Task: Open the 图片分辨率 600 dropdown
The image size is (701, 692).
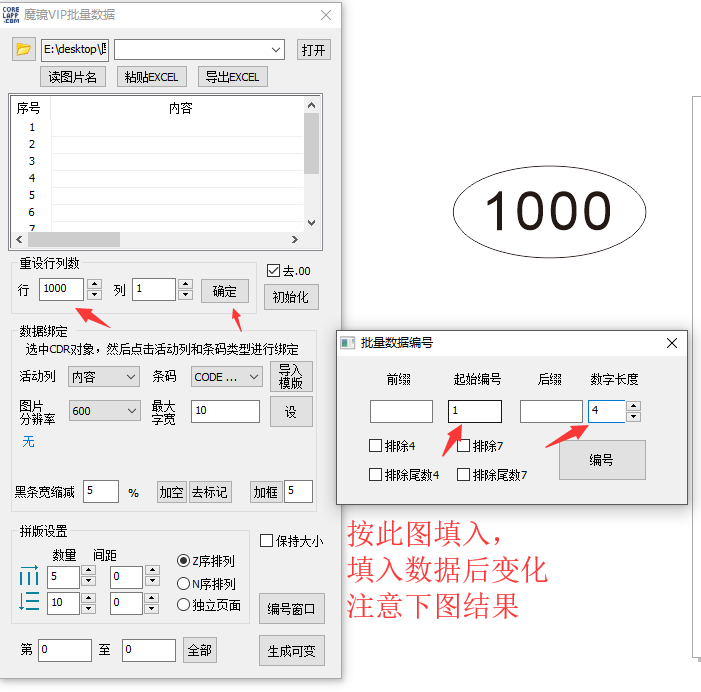Action: click(104, 411)
